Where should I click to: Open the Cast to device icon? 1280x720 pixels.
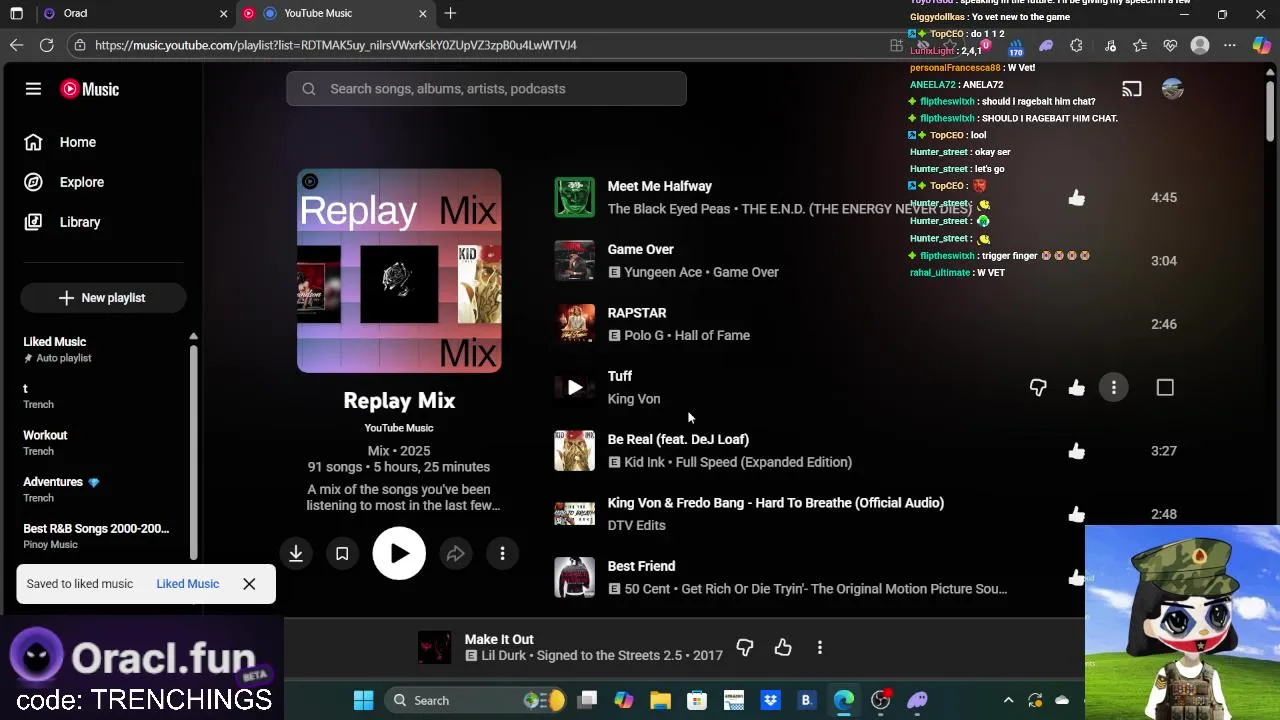[x=1131, y=89]
